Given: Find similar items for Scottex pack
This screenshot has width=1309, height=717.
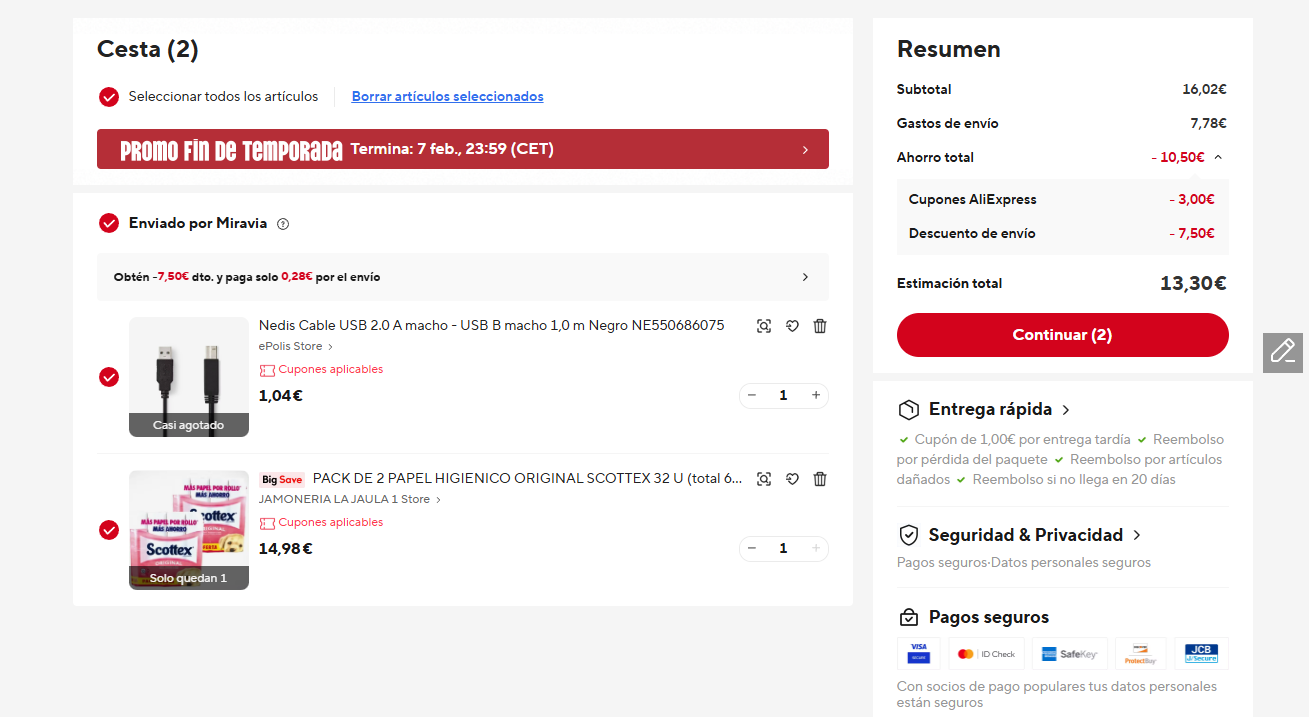Looking at the screenshot, I should tap(764, 479).
